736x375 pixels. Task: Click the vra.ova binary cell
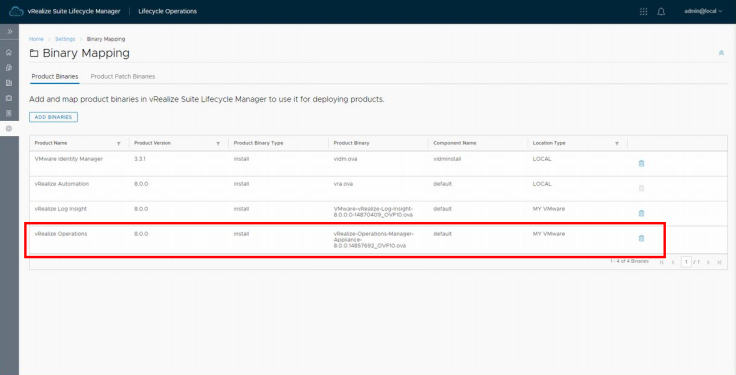pyautogui.click(x=343, y=184)
